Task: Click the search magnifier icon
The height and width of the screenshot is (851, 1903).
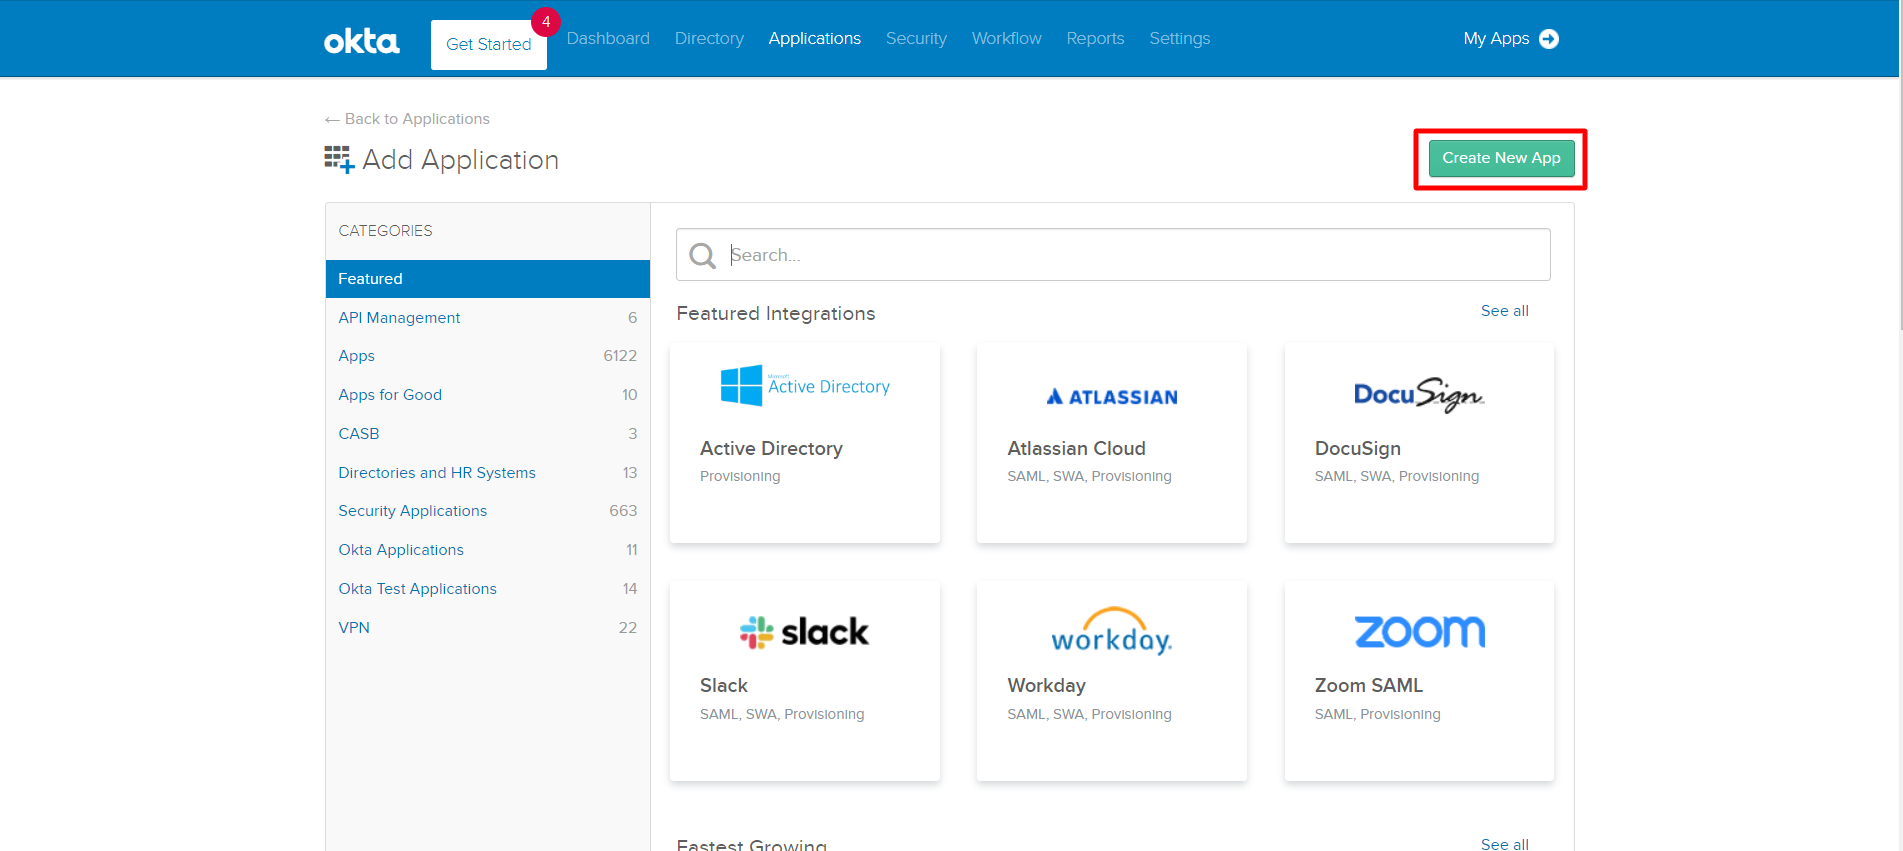Action: click(703, 256)
